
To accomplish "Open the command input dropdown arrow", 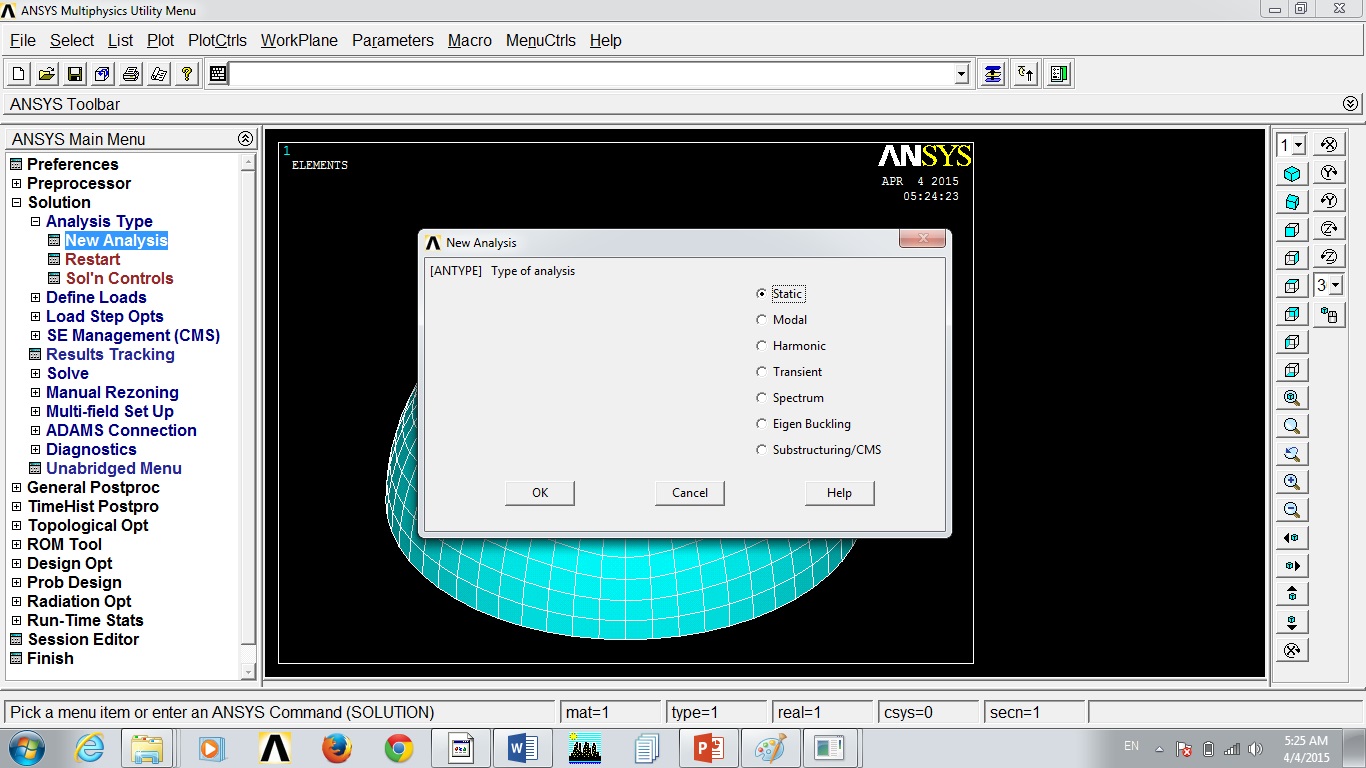I will 962,74.
